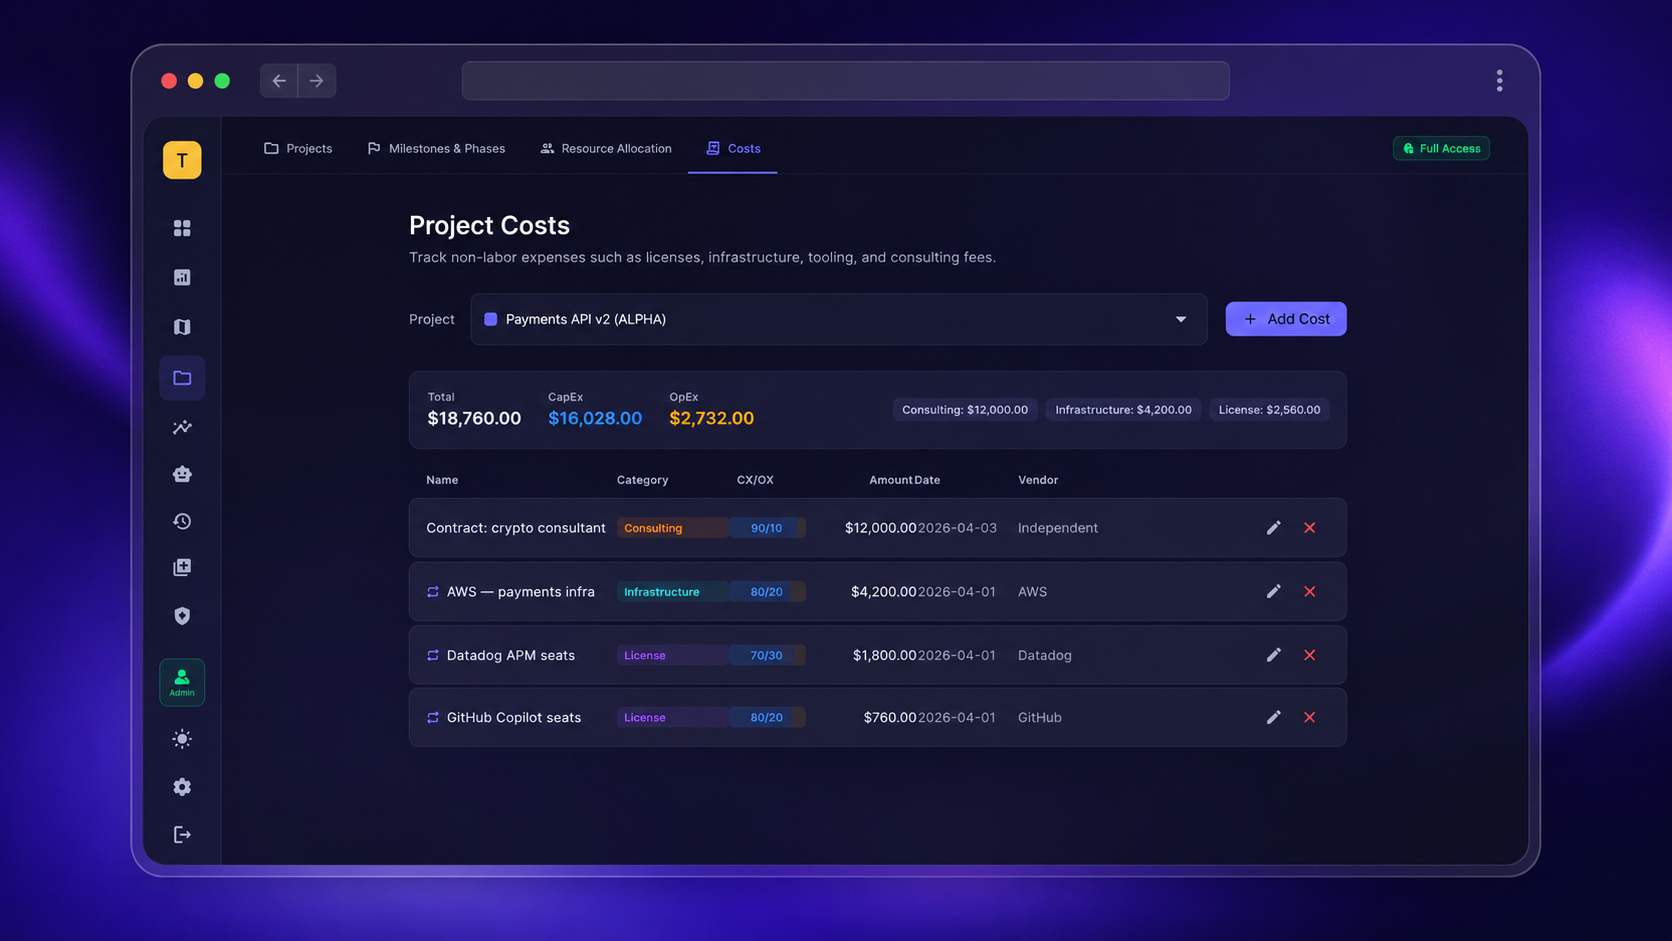Click the License: $2,560.00 chip
Viewport: 1672px width, 941px height.
pyautogui.click(x=1269, y=410)
